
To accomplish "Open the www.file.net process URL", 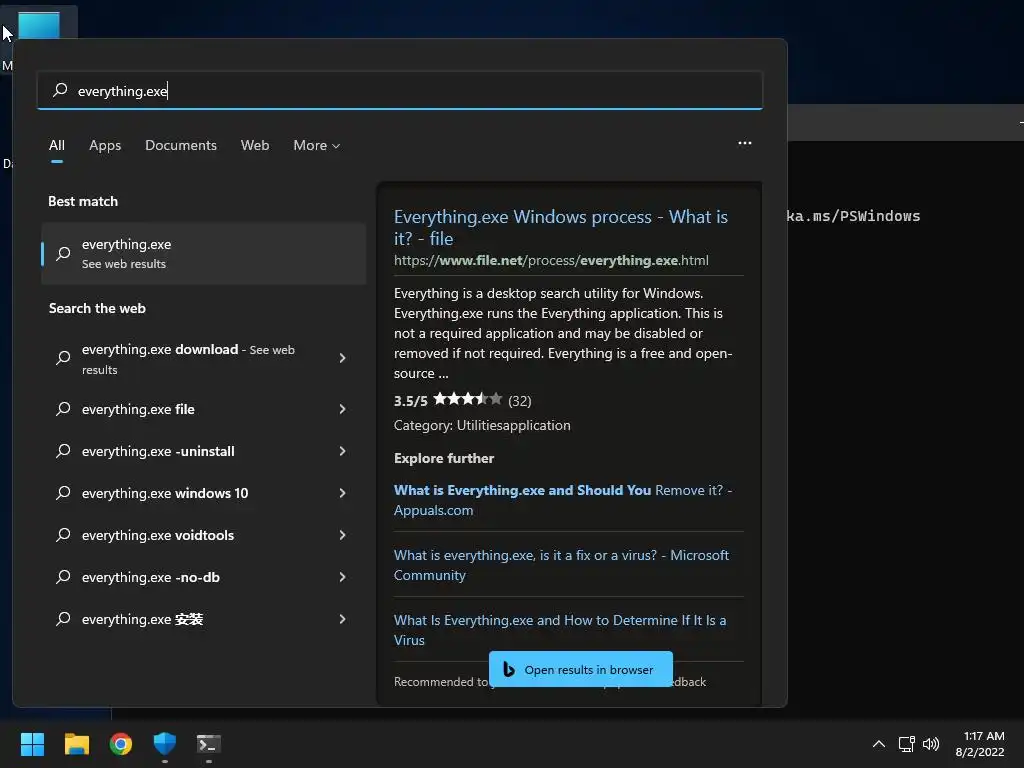I will [x=551, y=261].
